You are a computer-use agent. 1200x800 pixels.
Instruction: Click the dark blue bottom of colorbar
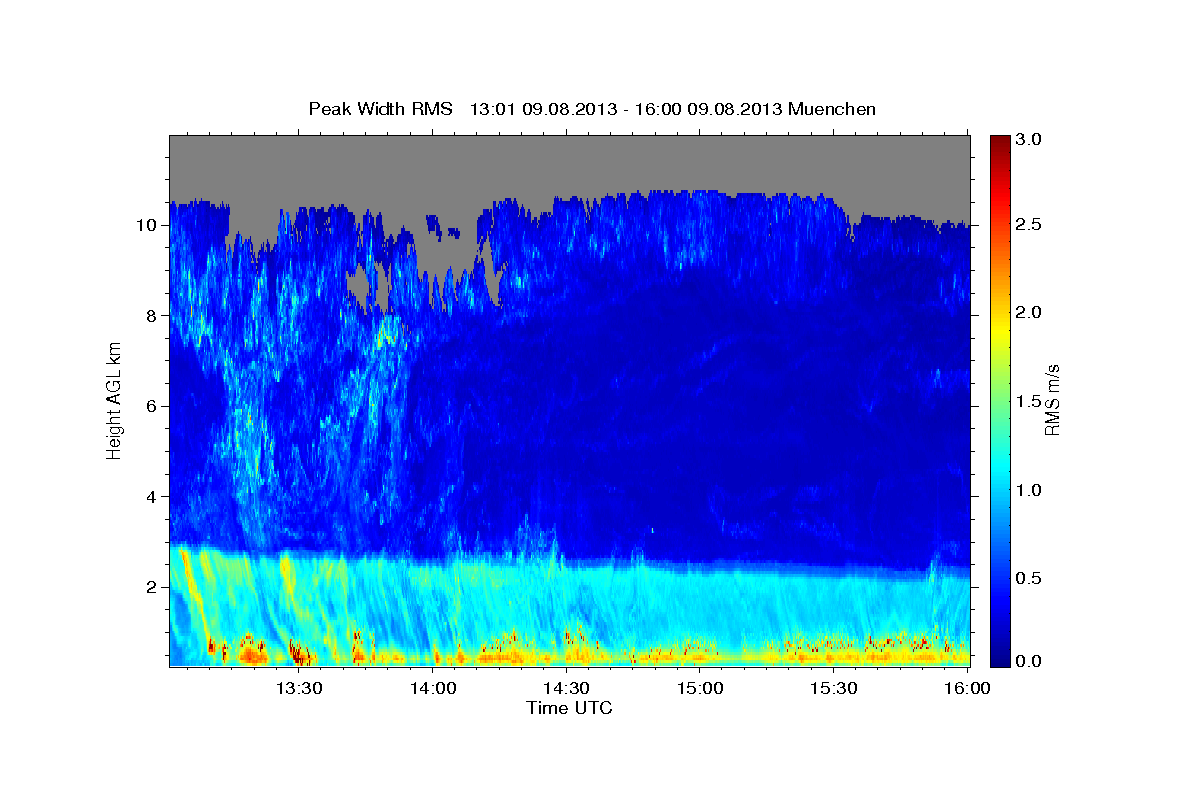[x=999, y=658]
